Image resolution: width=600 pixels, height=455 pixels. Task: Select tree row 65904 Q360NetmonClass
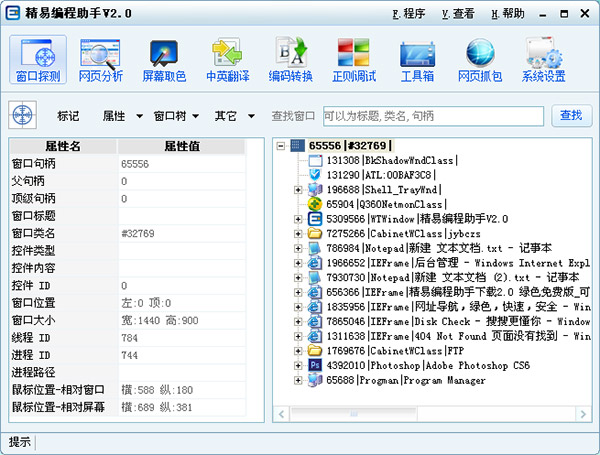[386, 204]
